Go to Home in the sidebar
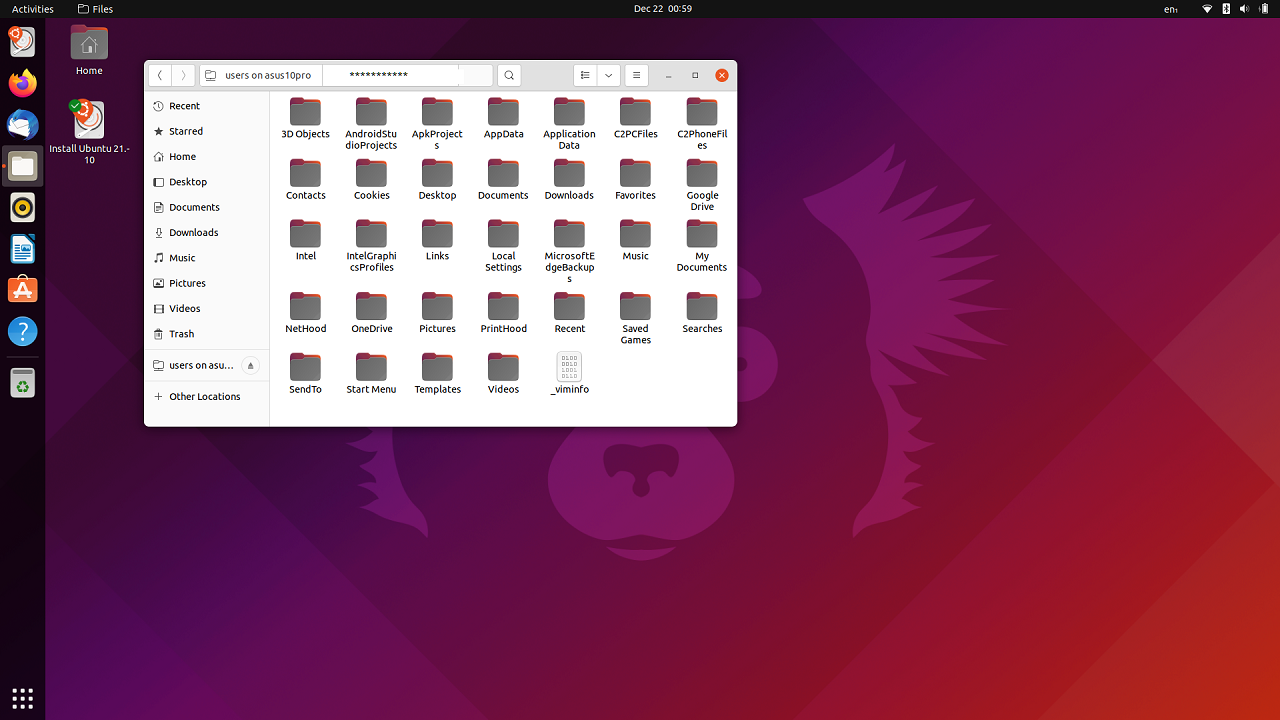The width and height of the screenshot is (1280, 720). click(x=207, y=156)
